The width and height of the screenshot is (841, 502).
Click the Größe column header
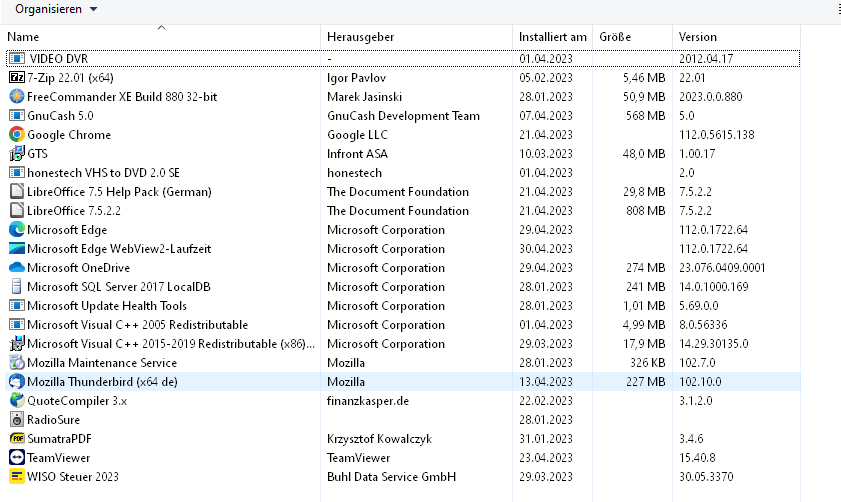click(632, 37)
